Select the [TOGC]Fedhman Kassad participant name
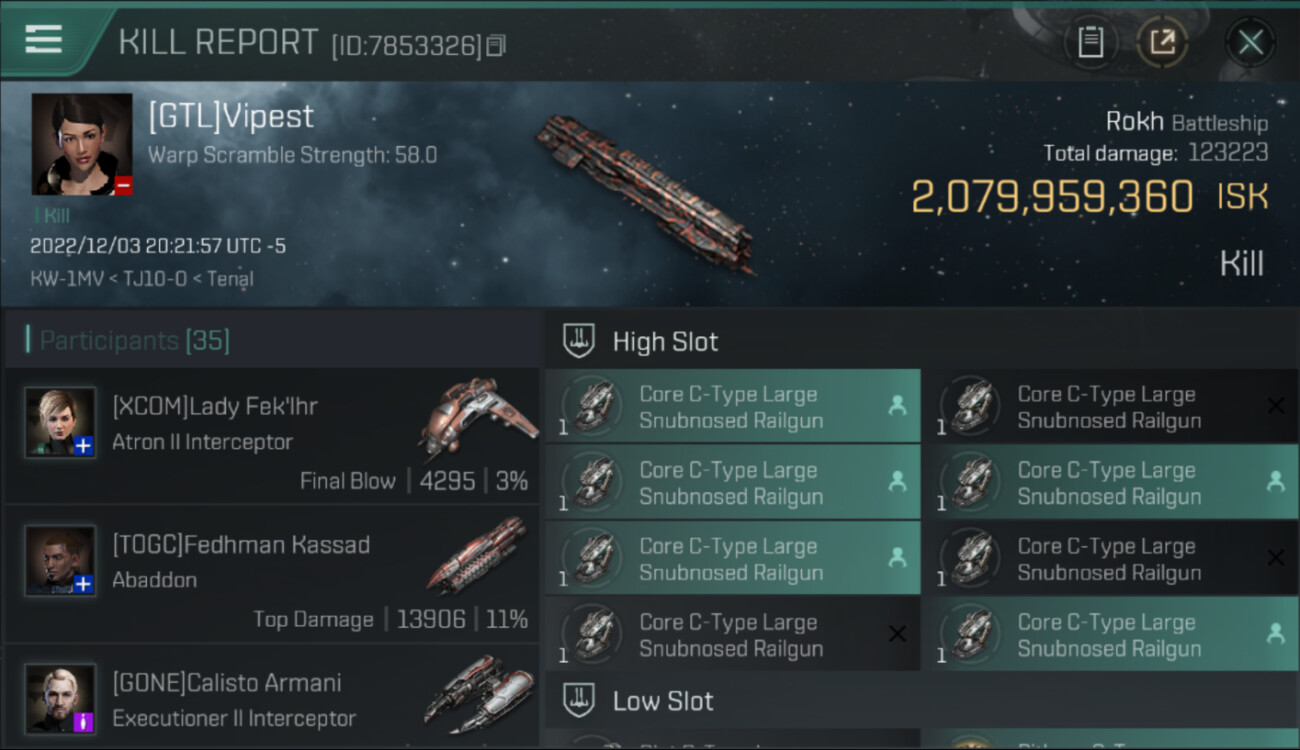 241,545
